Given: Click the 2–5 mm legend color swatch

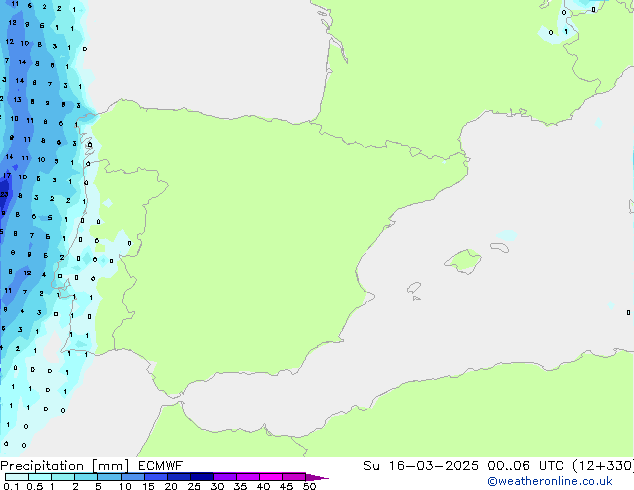Looking at the screenshot, I should [x=86, y=477].
